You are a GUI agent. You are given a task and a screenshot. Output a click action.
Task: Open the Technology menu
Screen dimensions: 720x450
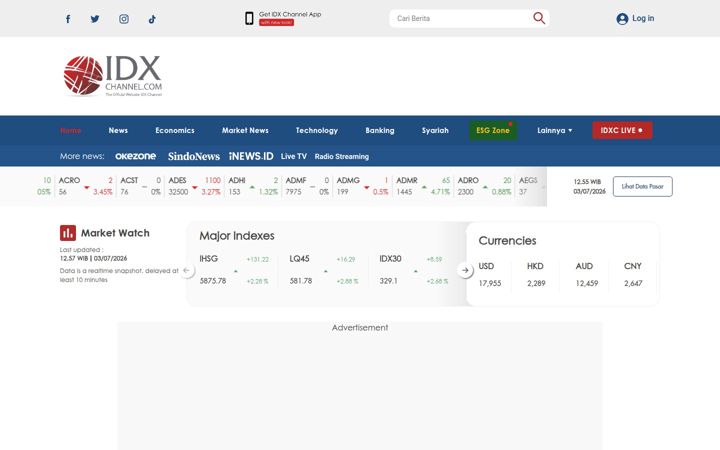click(x=317, y=130)
